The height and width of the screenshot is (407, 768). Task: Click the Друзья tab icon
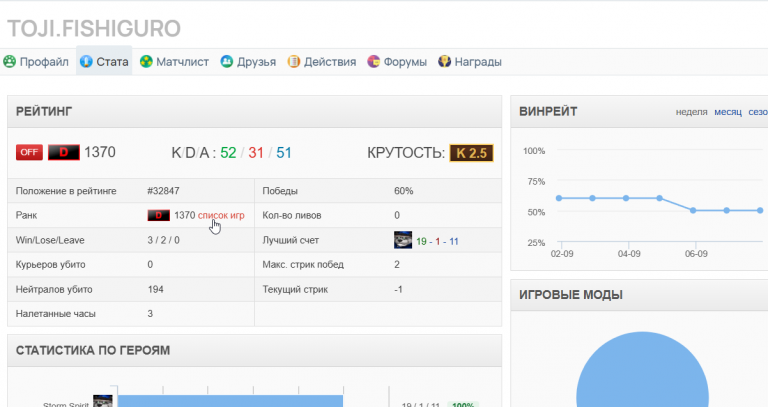click(x=226, y=62)
